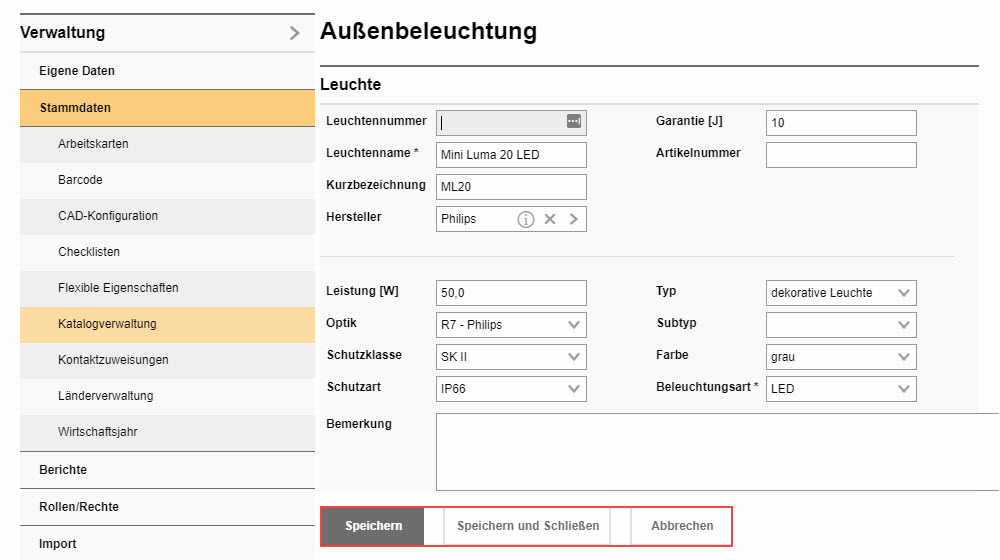Select Katalogverwaltung menu item
1000x560 pixels.
[x=107, y=324]
